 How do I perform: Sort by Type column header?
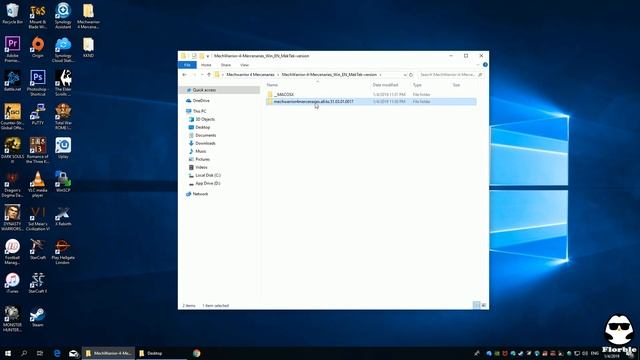[417, 85]
